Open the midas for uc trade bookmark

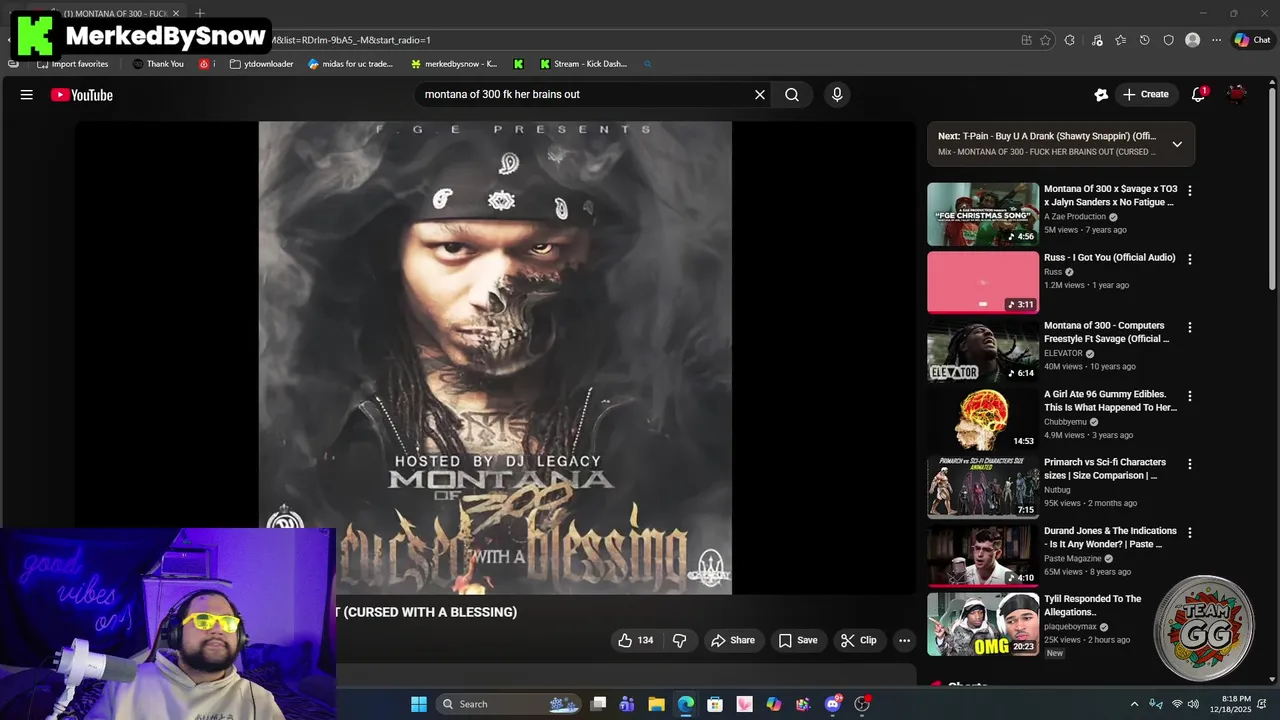point(351,64)
